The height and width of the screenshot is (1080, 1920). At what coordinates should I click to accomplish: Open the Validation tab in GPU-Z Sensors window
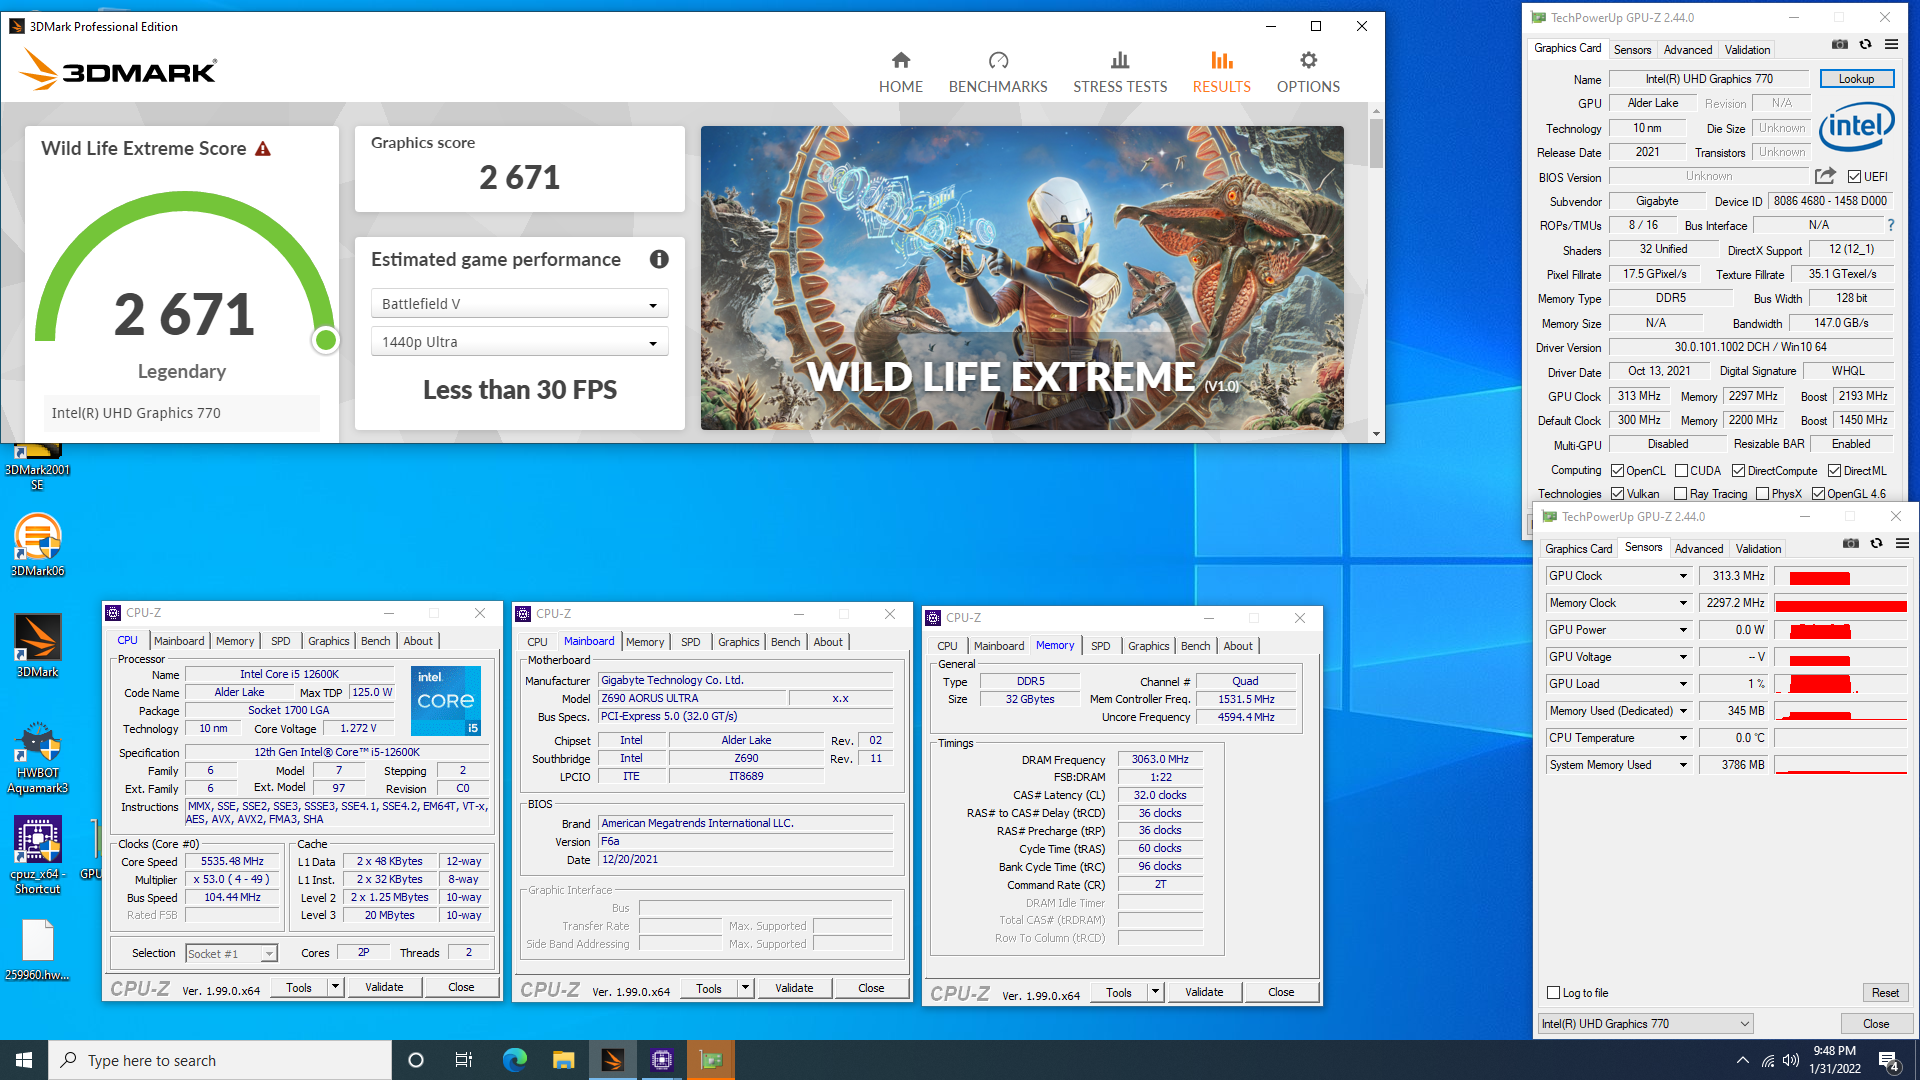[x=1758, y=548]
